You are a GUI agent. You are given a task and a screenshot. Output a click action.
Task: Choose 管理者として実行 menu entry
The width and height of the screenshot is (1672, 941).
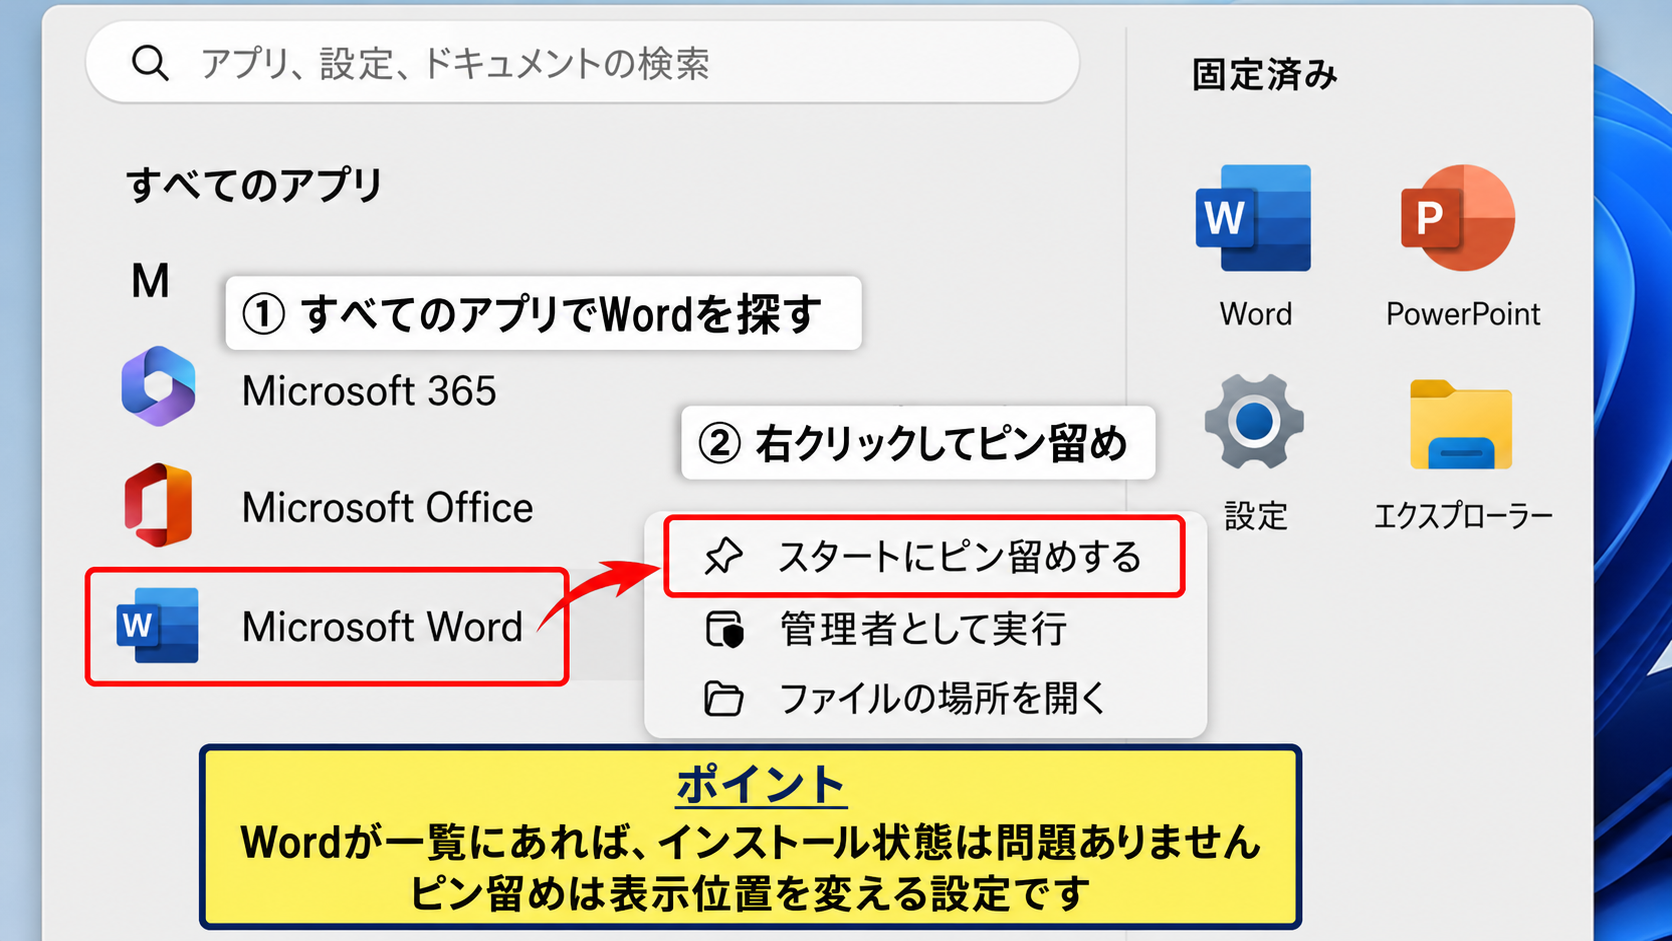[925, 630]
